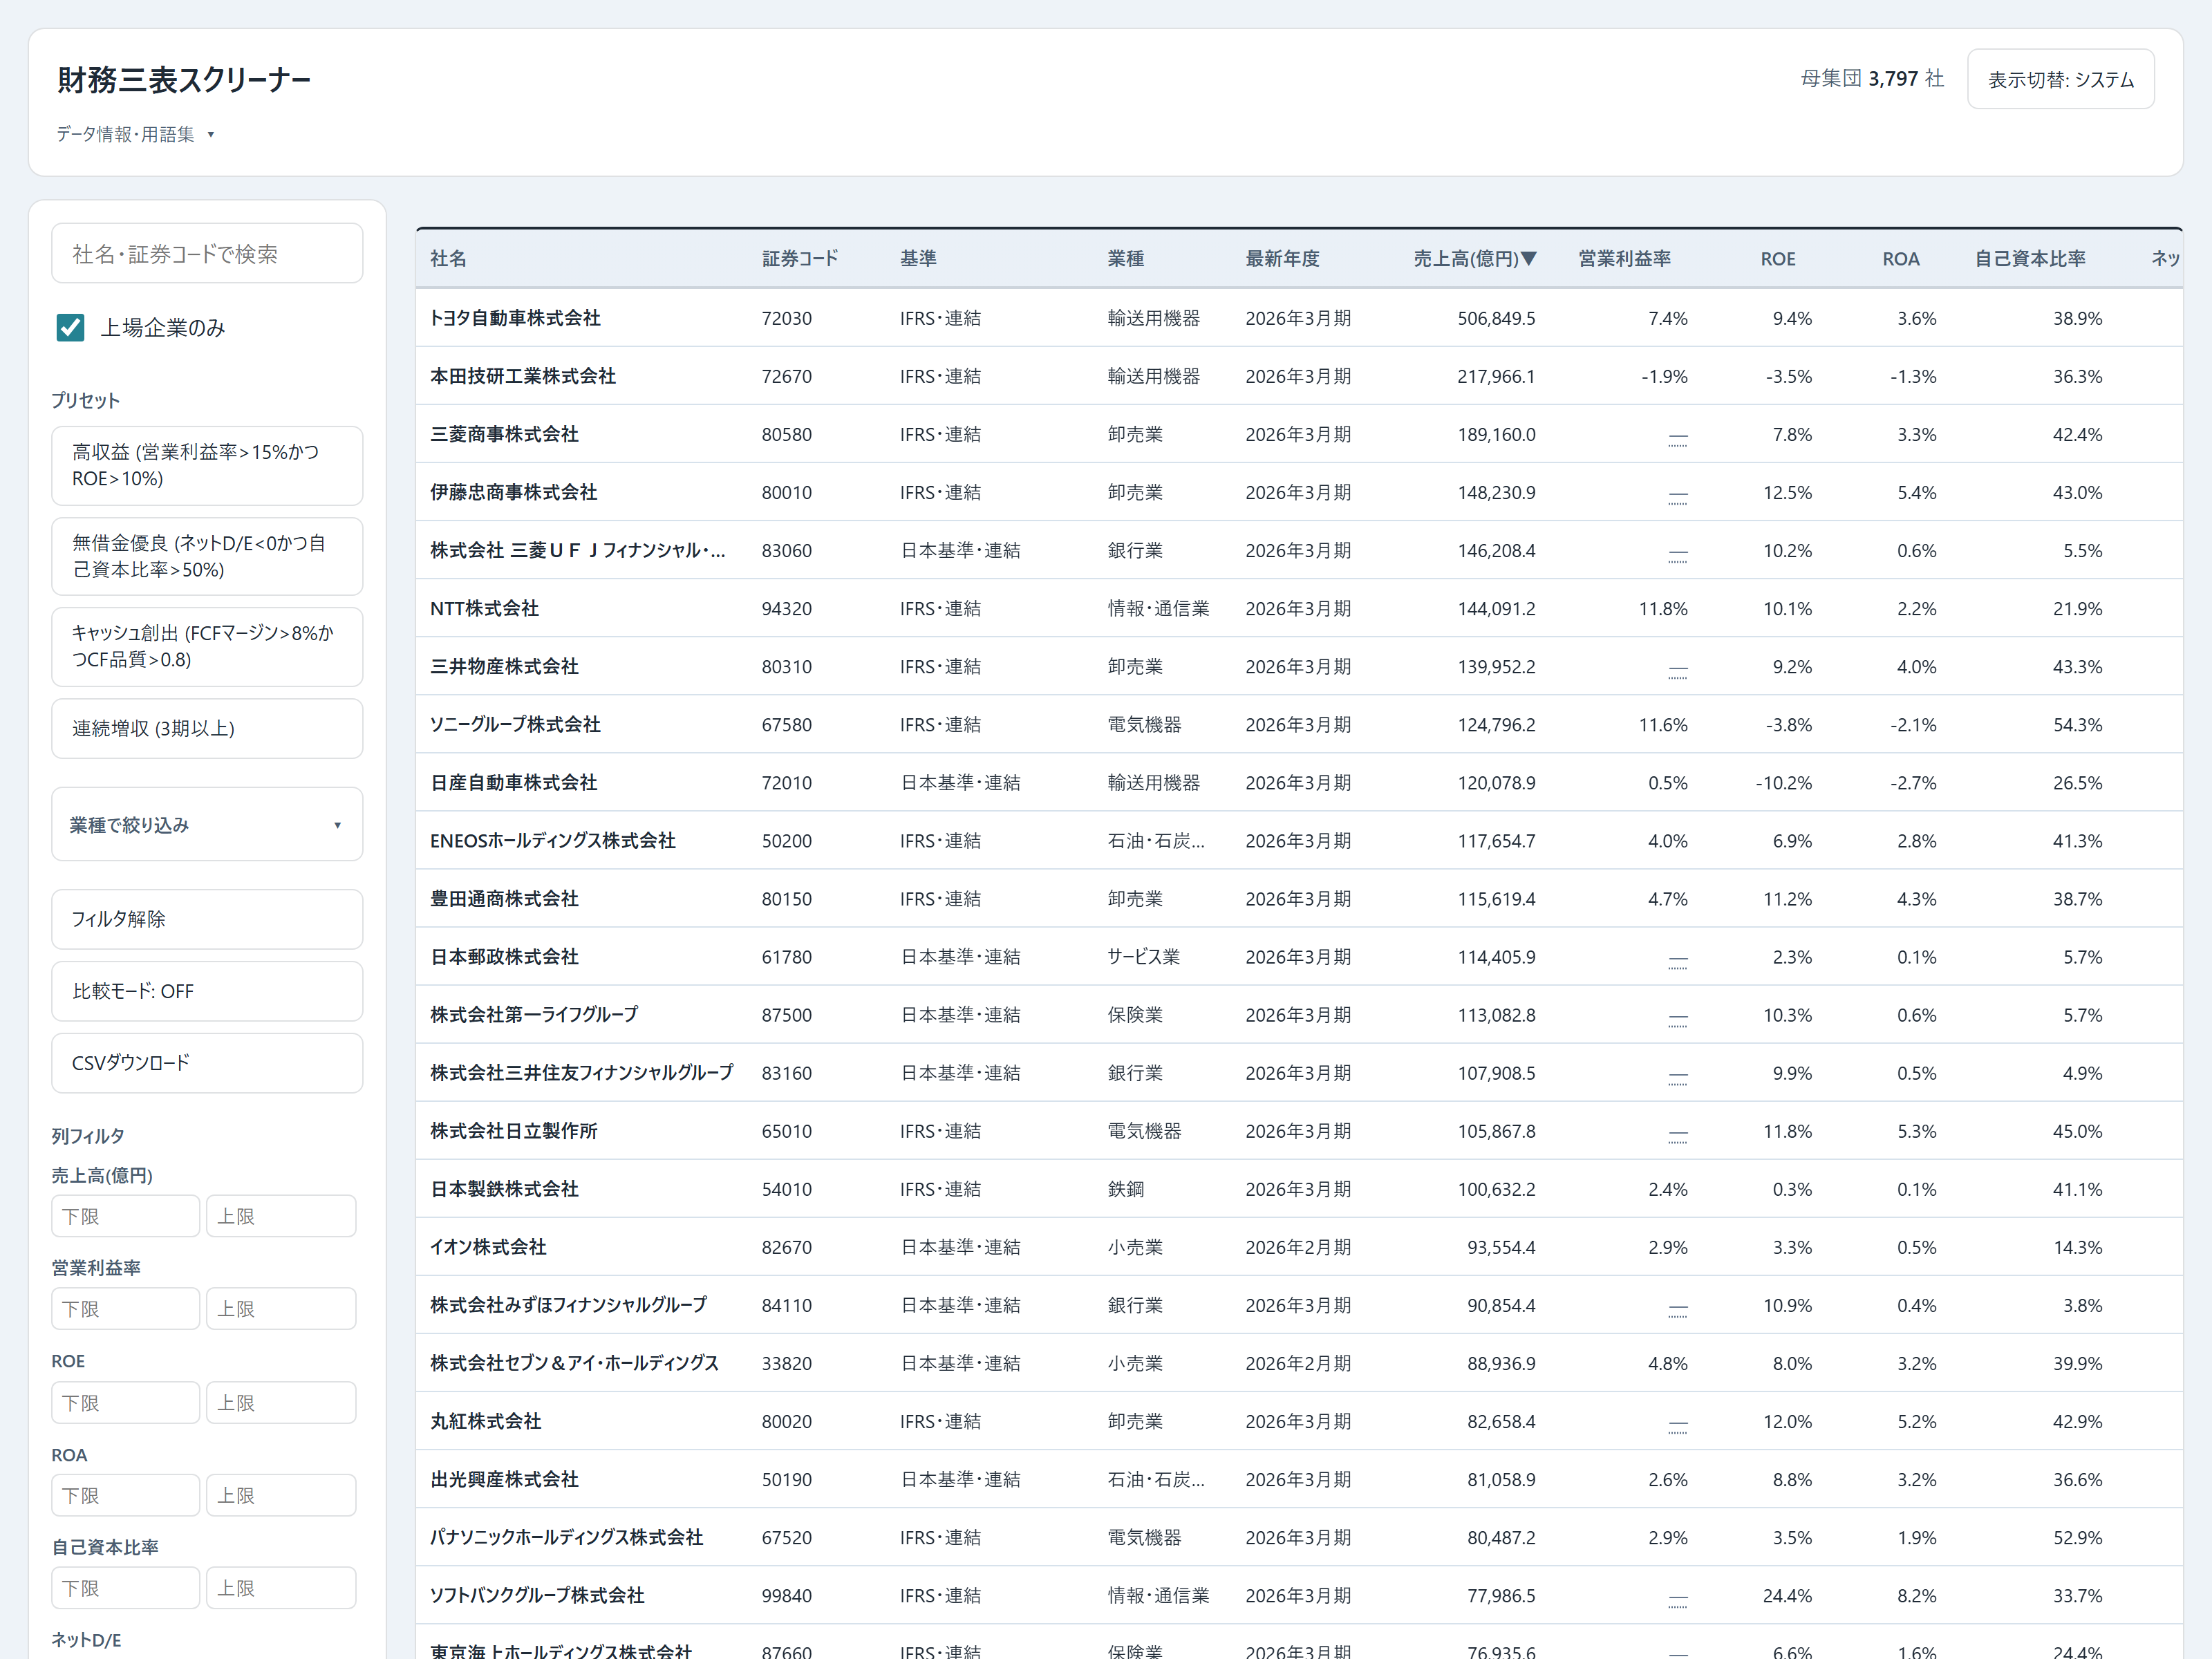Click the 母集団 3,797 社 count
The height and width of the screenshot is (1659, 2212).
1872,78
